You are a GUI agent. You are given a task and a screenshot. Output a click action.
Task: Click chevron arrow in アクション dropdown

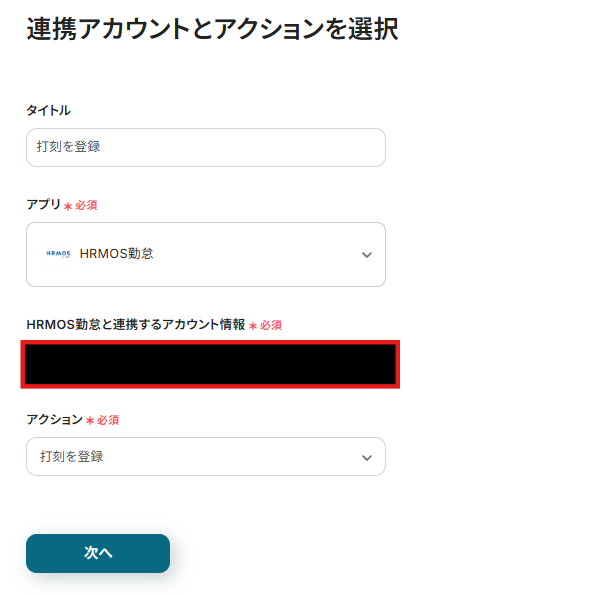click(x=366, y=457)
